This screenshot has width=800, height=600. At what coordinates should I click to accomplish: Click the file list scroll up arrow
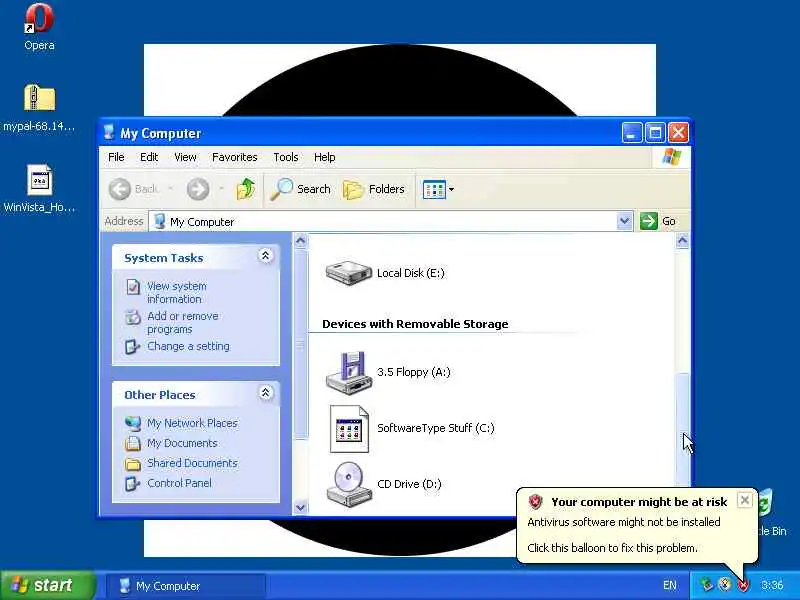tap(682, 240)
